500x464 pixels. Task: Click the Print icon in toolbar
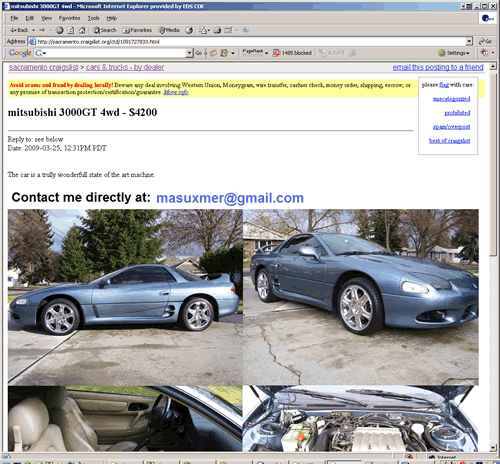click(x=217, y=30)
